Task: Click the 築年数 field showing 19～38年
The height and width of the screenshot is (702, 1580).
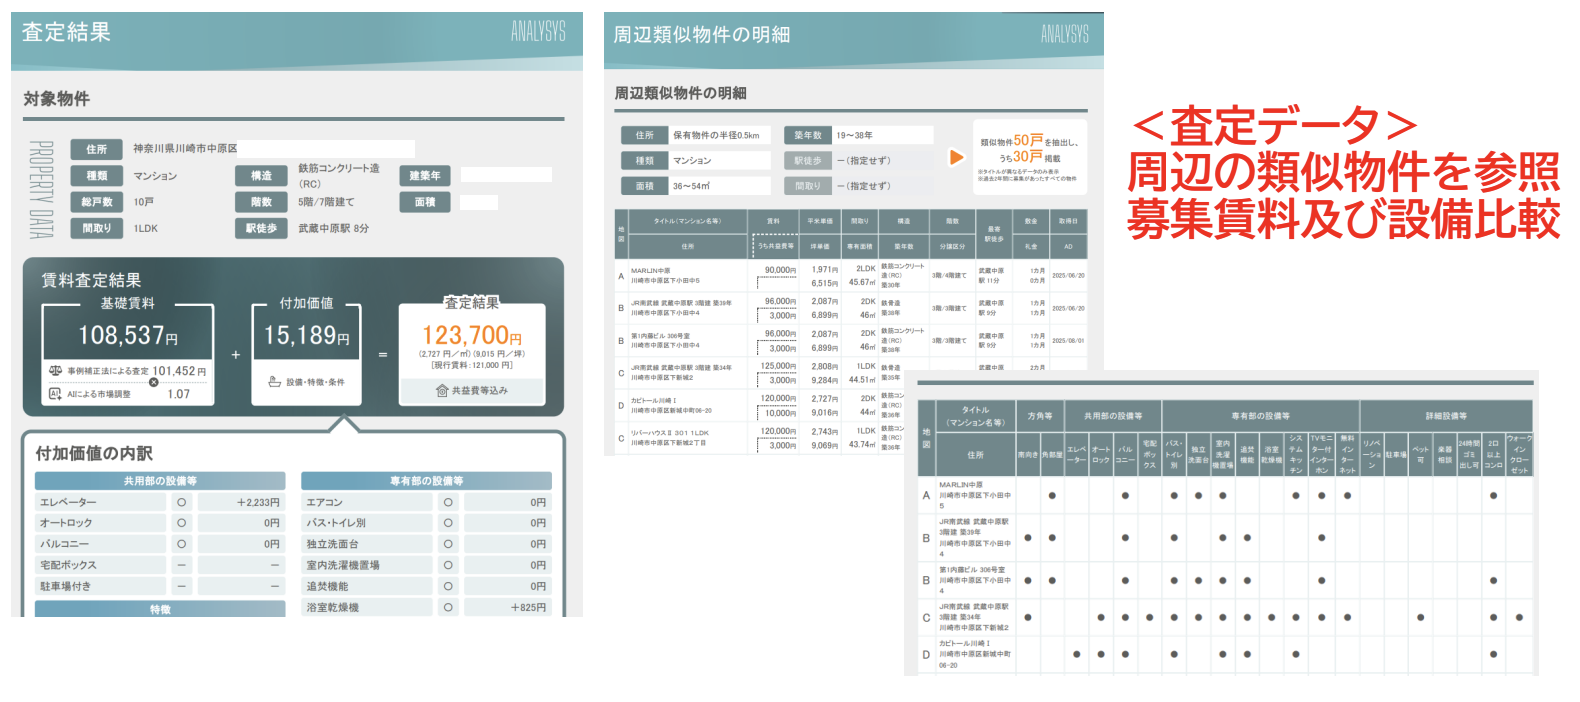Action: point(882,135)
